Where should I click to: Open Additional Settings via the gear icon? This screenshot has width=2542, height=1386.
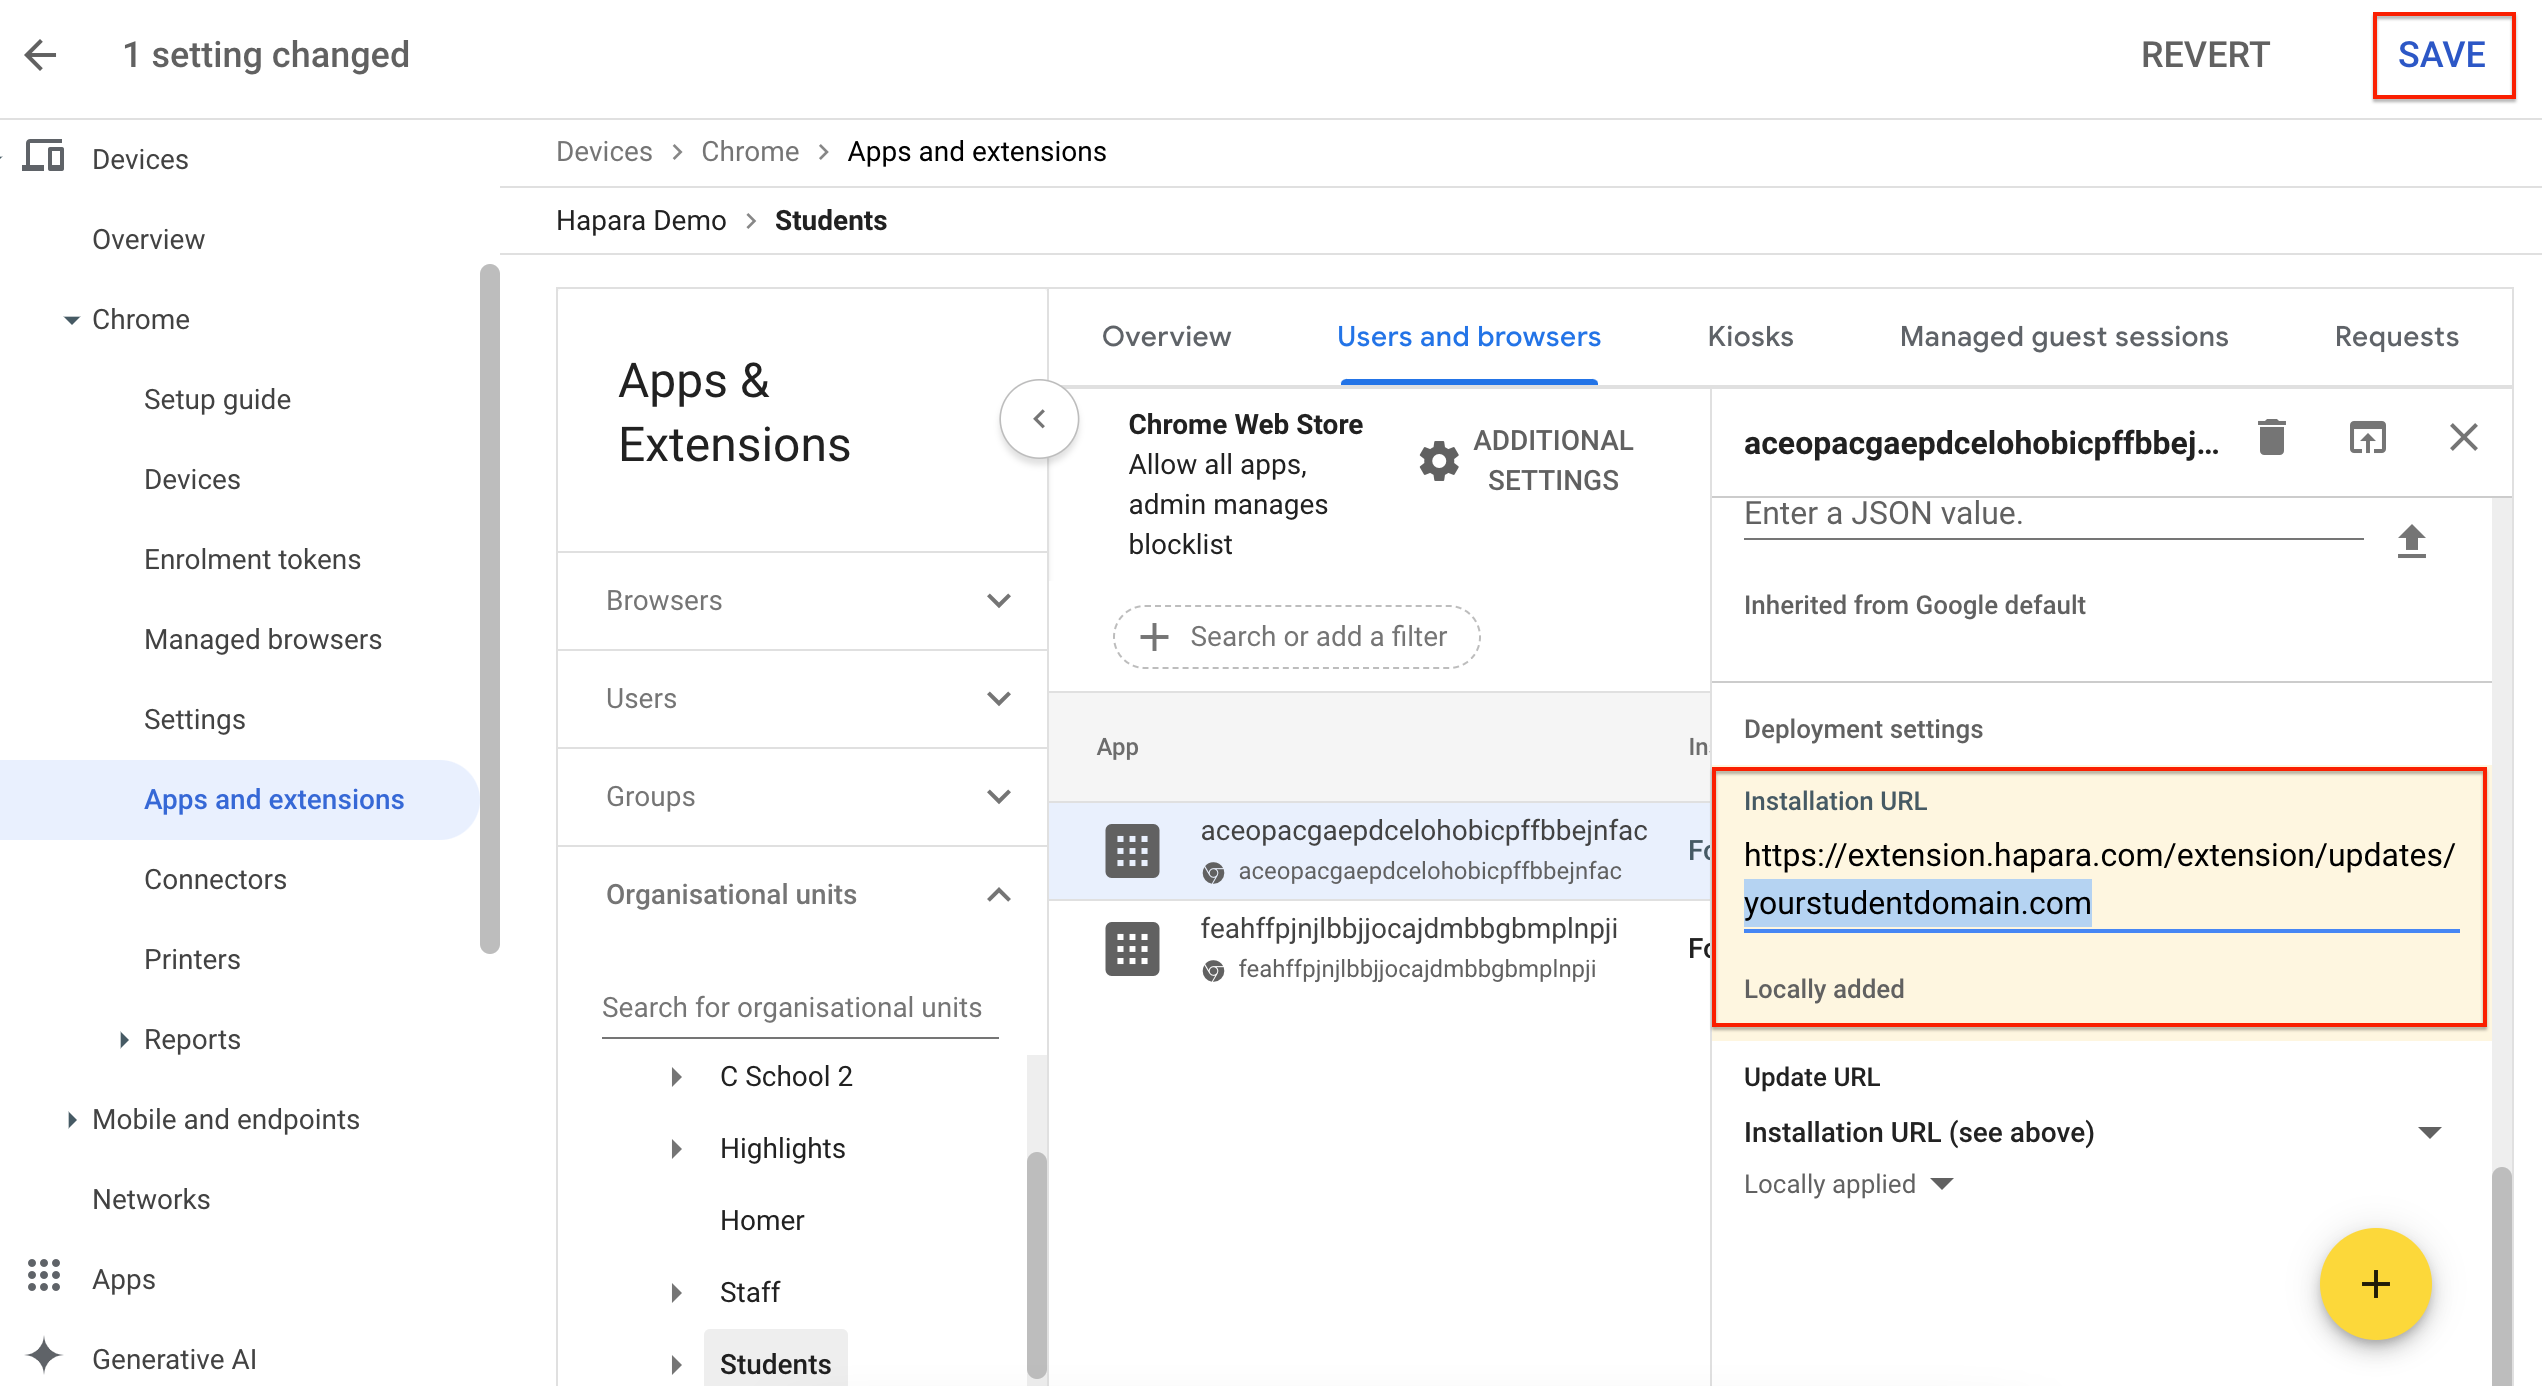click(1438, 460)
